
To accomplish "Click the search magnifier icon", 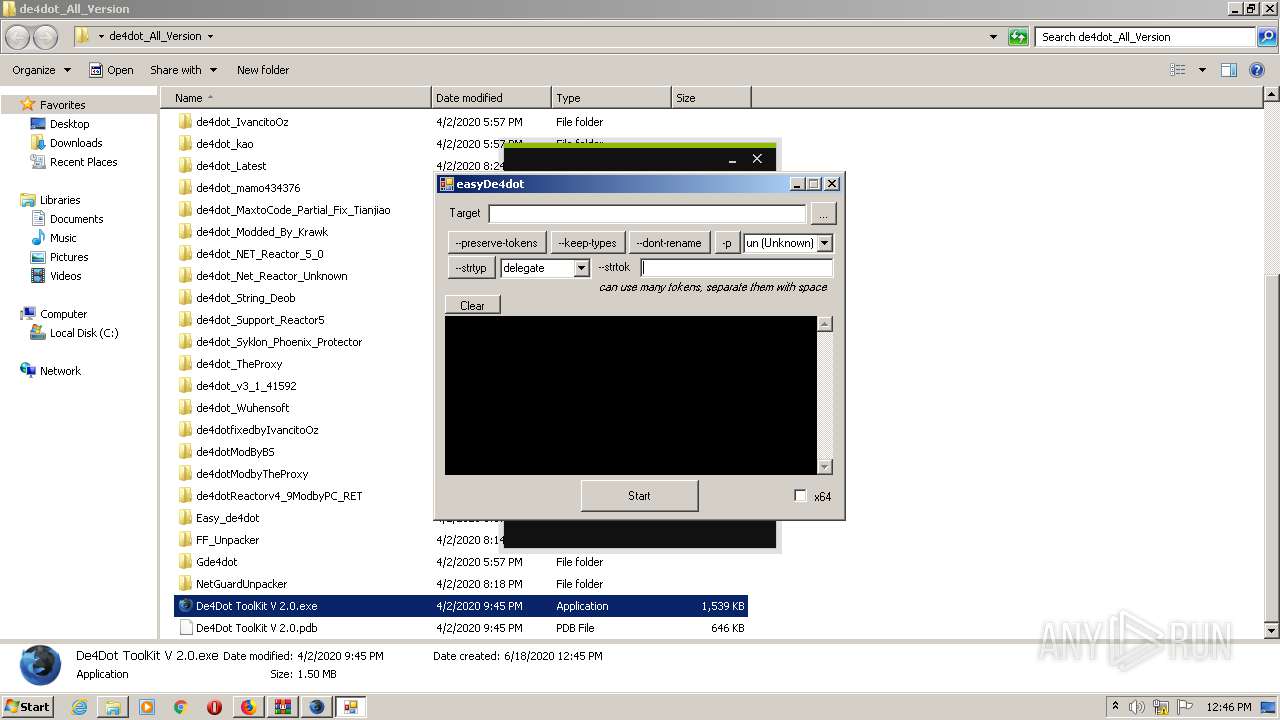I will [x=1267, y=37].
